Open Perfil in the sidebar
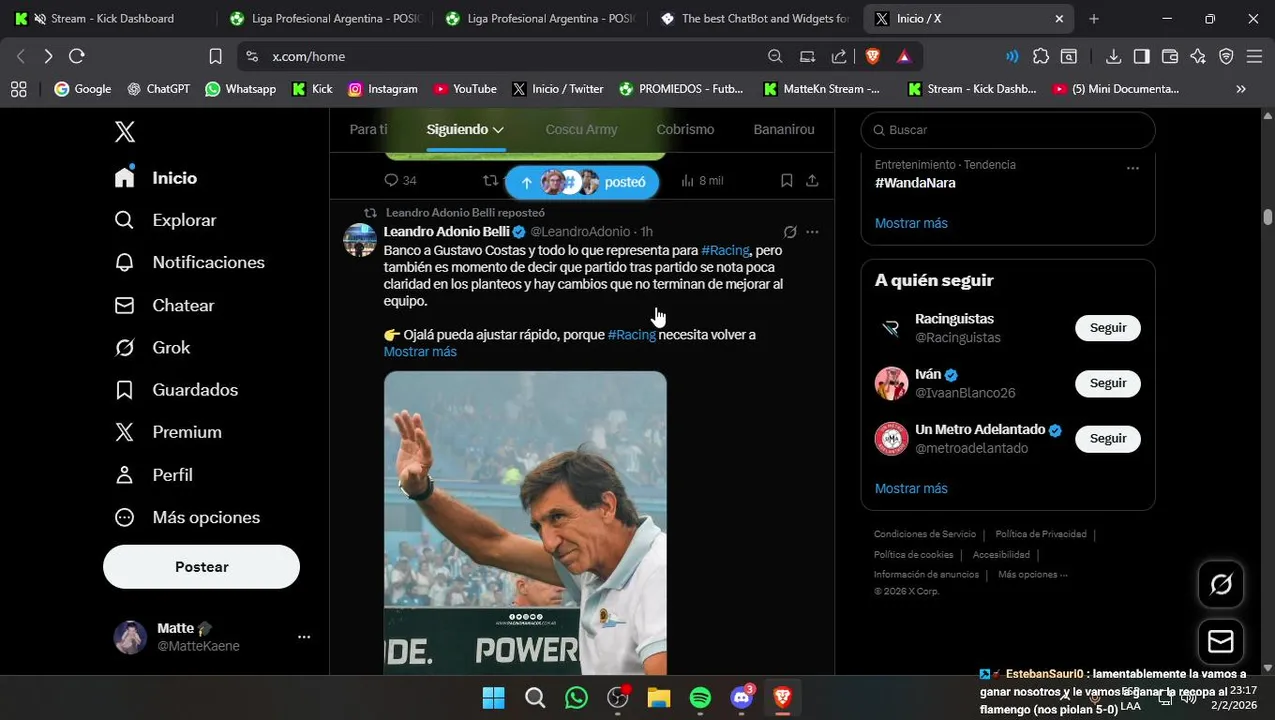This screenshot has height=720, width=1275. tap(153, 475)
